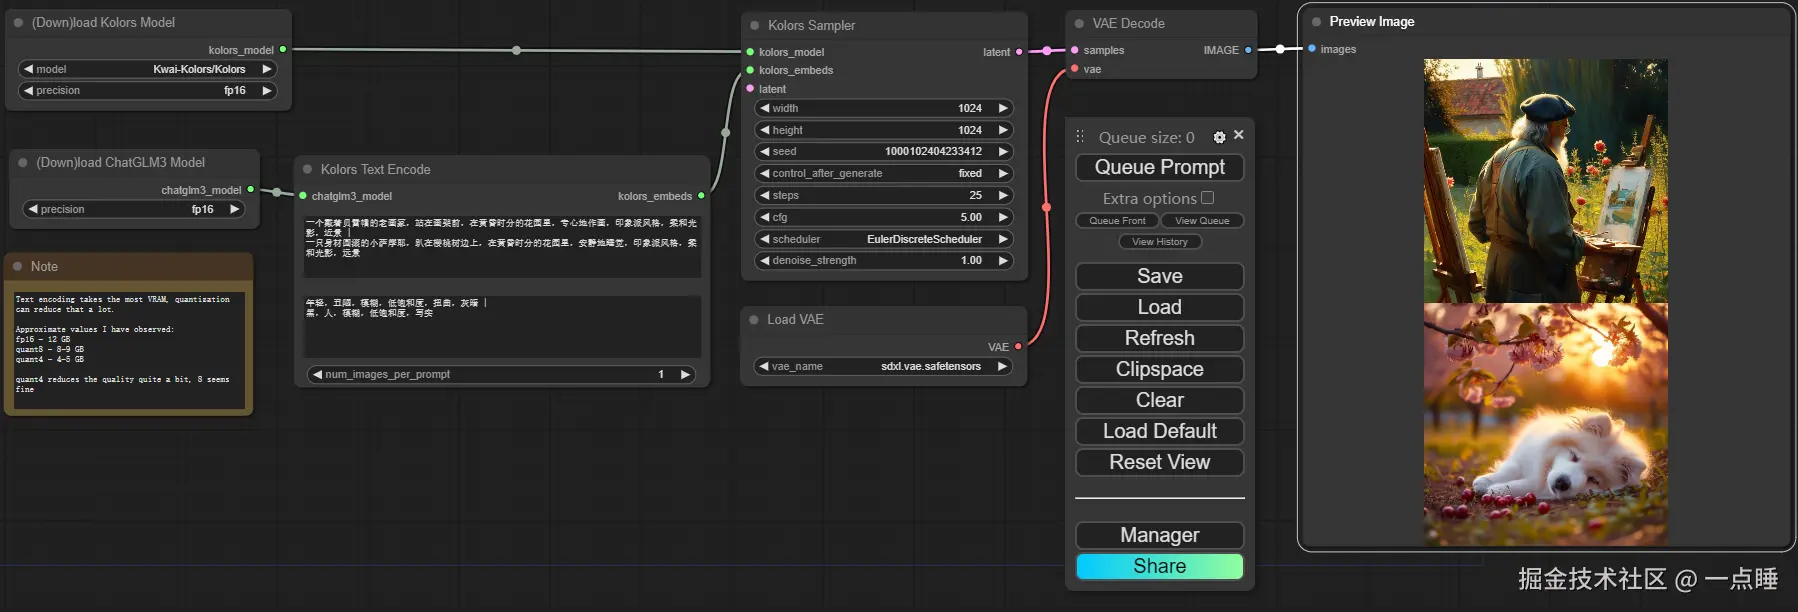Open the model Kwai-Kolors/Kolors dropdown
1798x612 pixels.
[x=147, y=69]
